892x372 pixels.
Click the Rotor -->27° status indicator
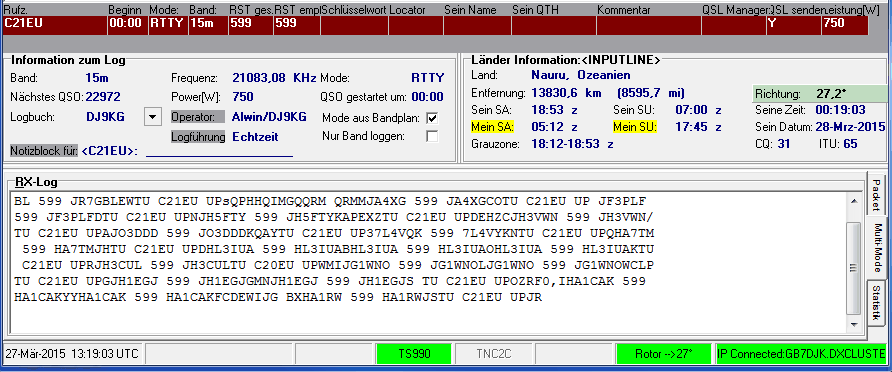click(x=664, y=354)
